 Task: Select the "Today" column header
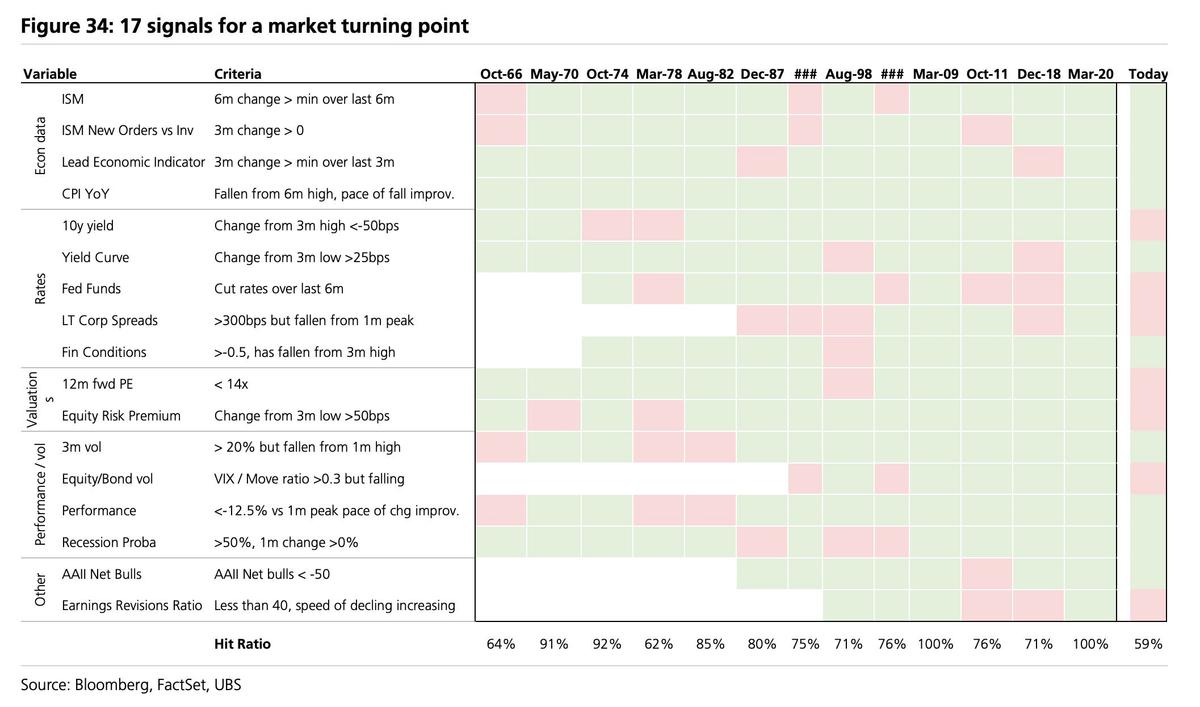coord(1147,74)
